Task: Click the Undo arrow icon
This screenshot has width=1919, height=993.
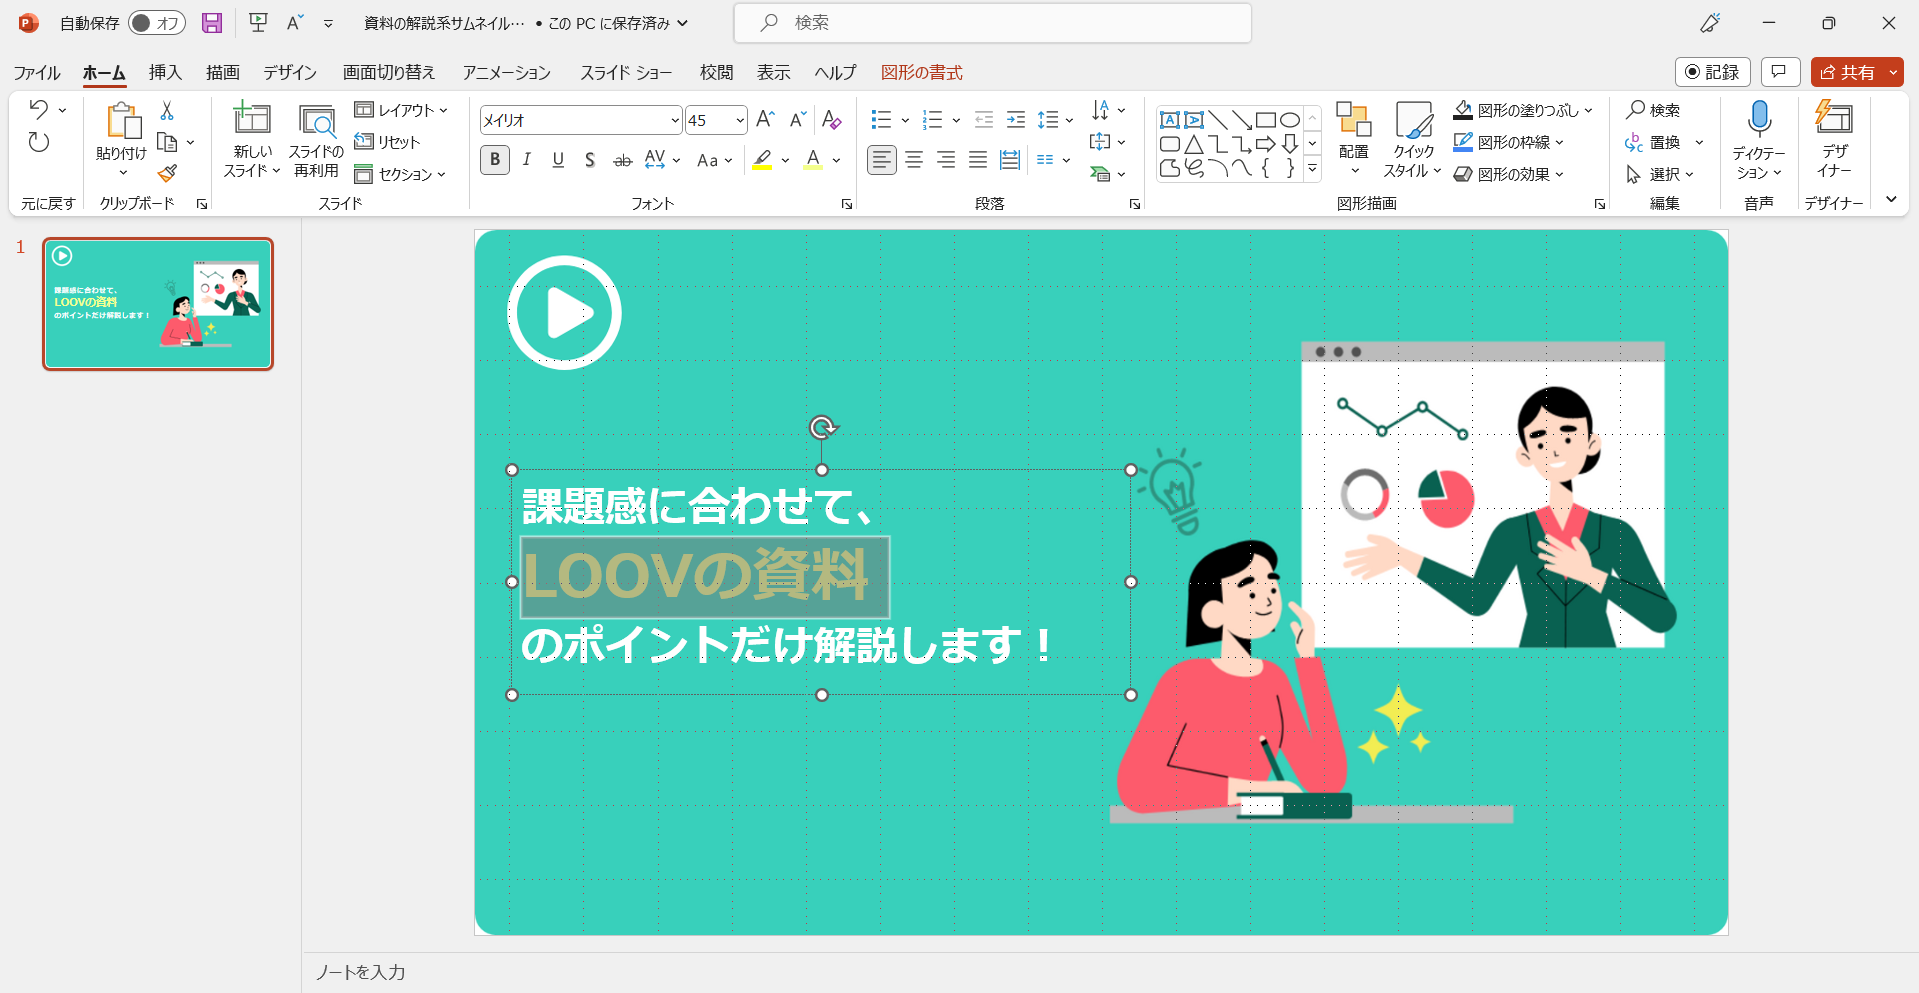Action: [x=38, y=110]
